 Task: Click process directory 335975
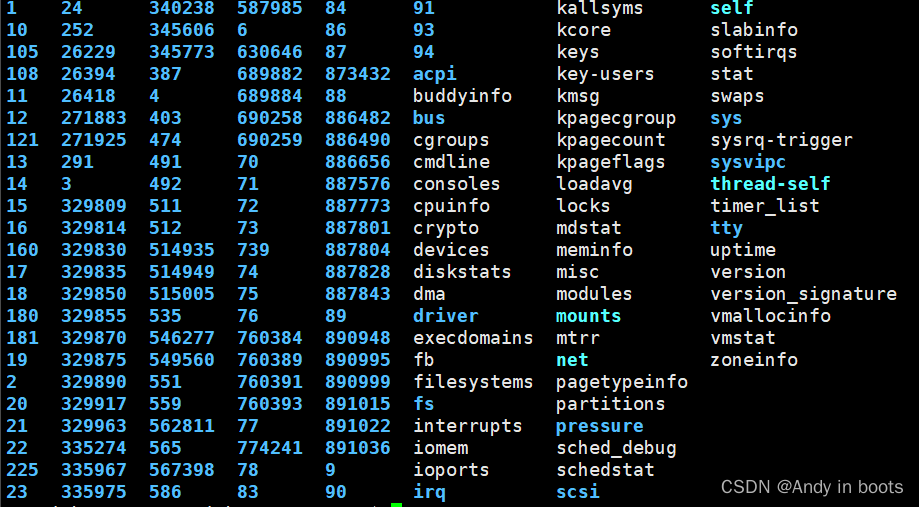pyautogui.click(x=94, y=492)
